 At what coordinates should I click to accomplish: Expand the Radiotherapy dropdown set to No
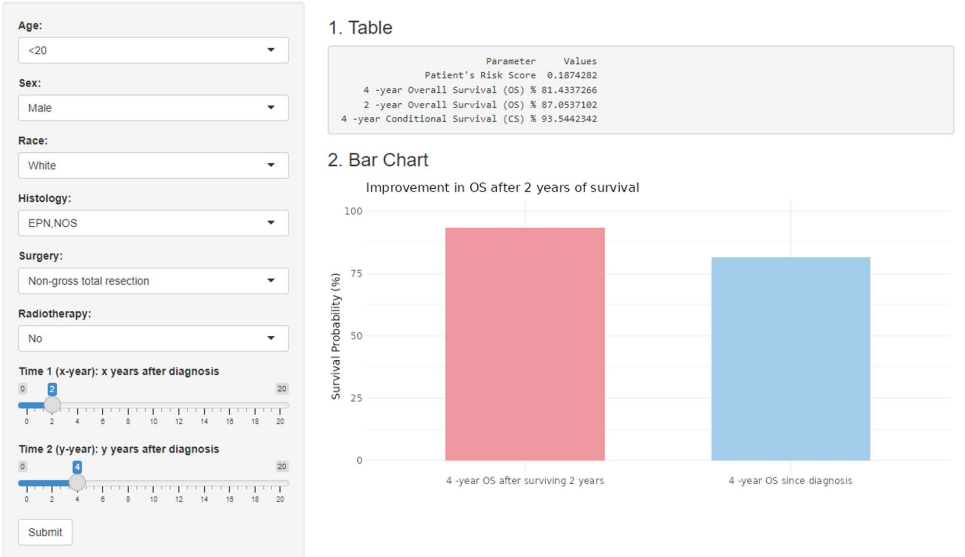(x=153, y=338)
